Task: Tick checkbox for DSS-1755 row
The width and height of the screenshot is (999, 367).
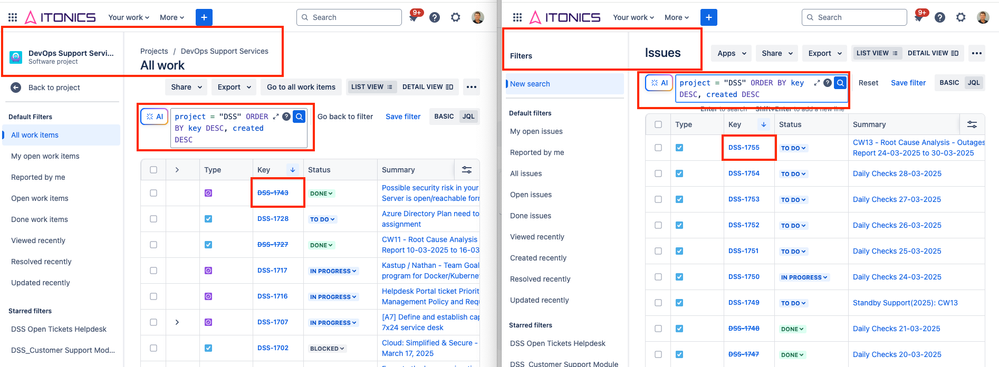Action: 658,148
